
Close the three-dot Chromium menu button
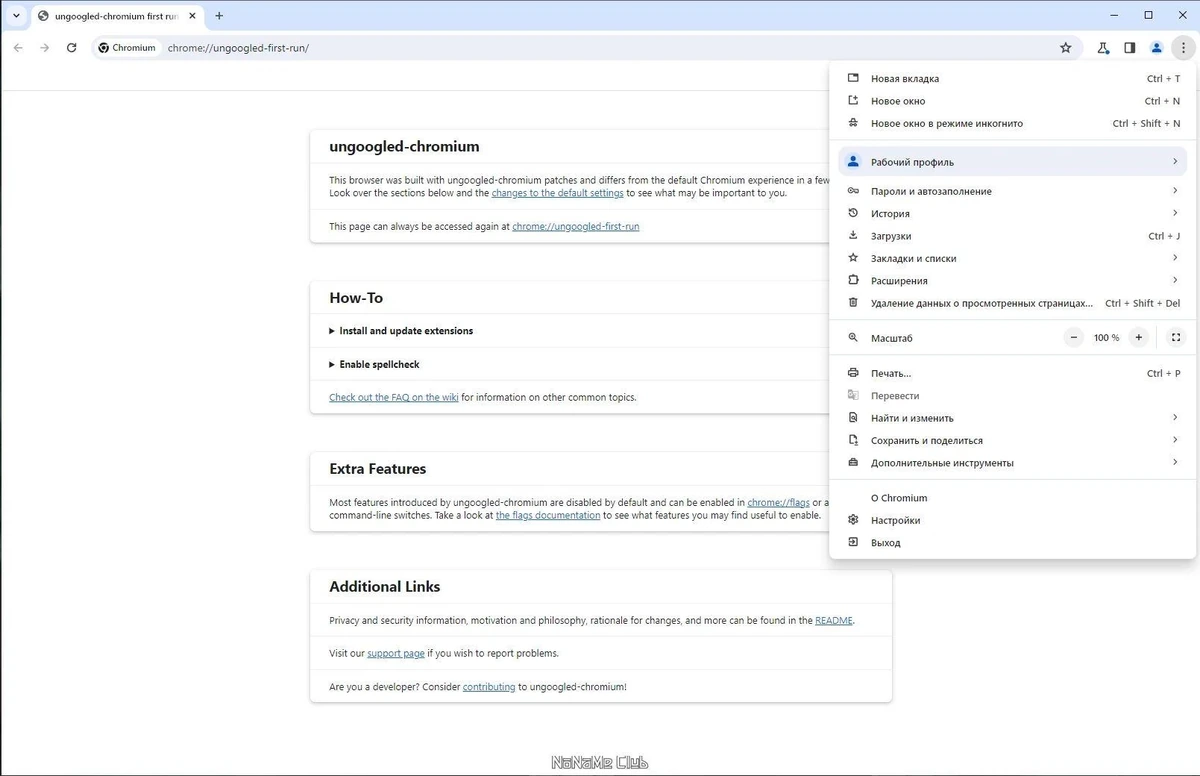coord(1183,47)
